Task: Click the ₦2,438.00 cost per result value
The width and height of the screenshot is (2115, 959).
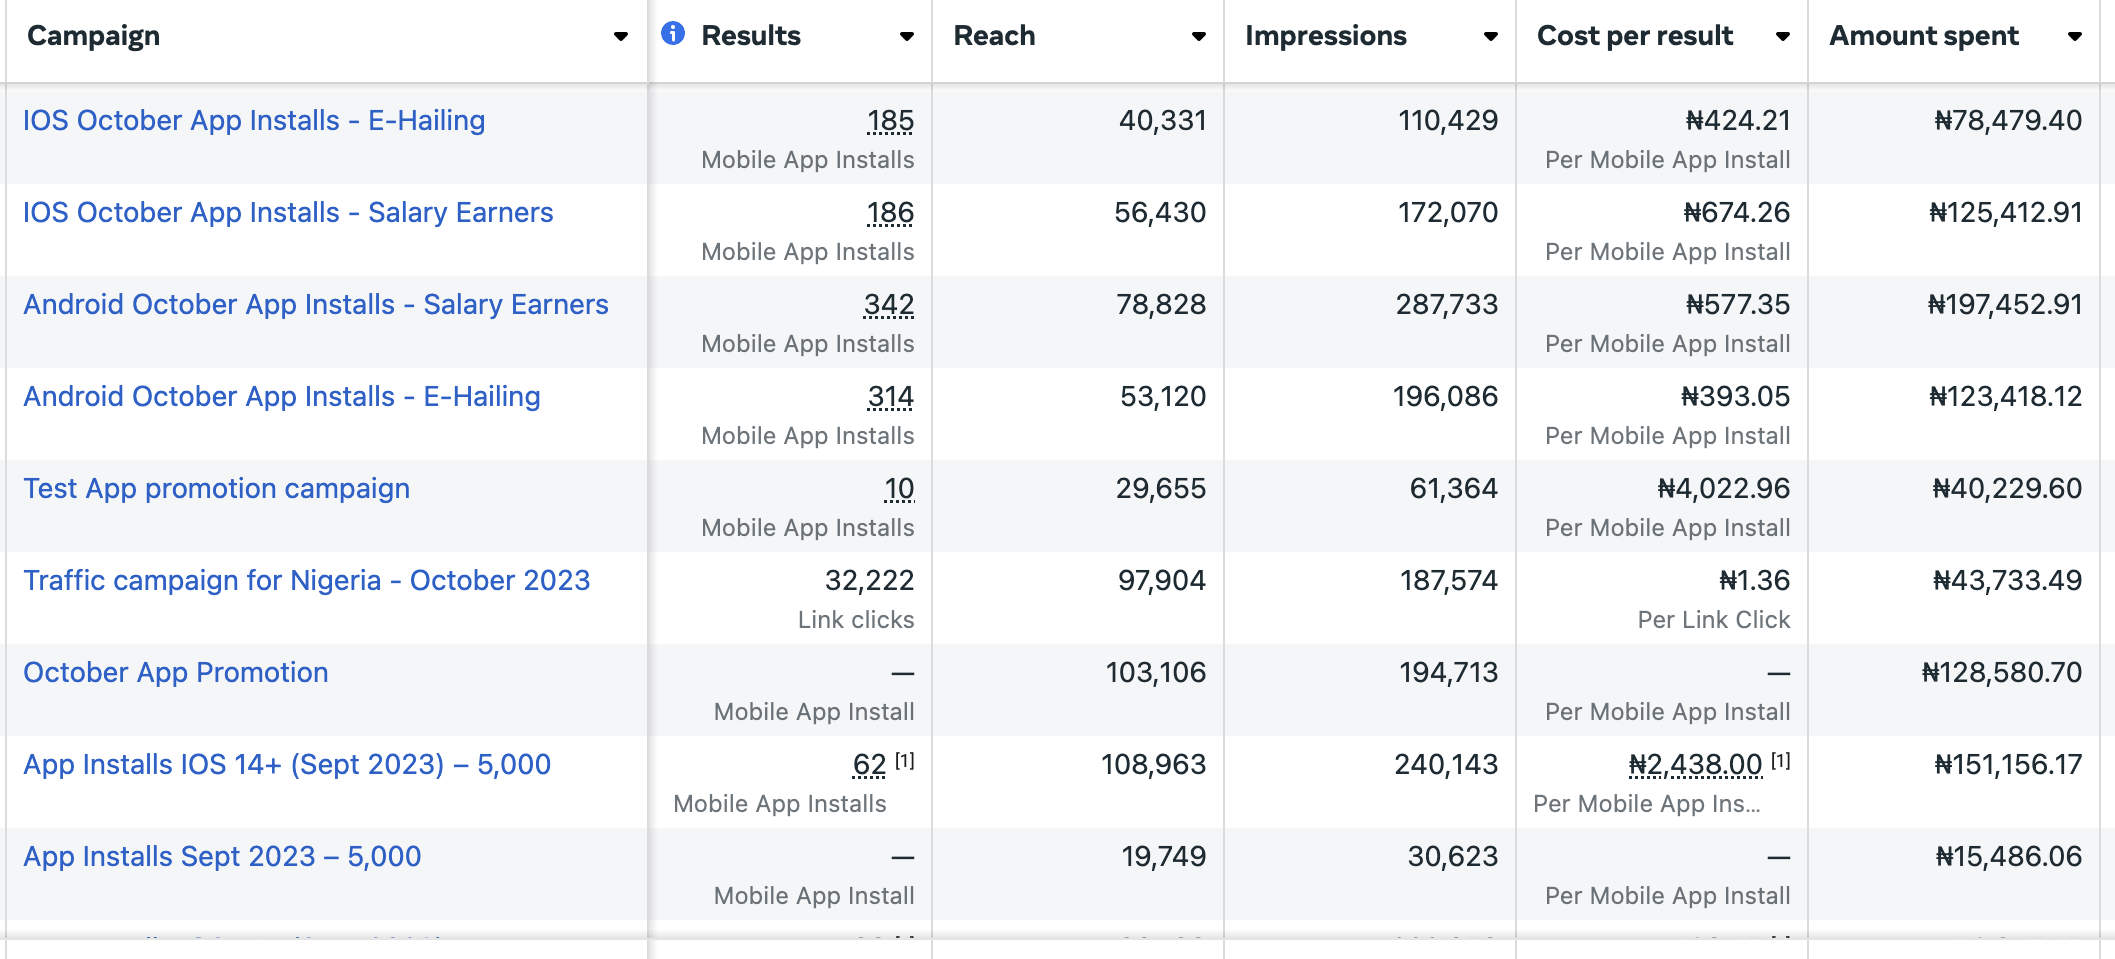Action: click(x=1695, y=765)
